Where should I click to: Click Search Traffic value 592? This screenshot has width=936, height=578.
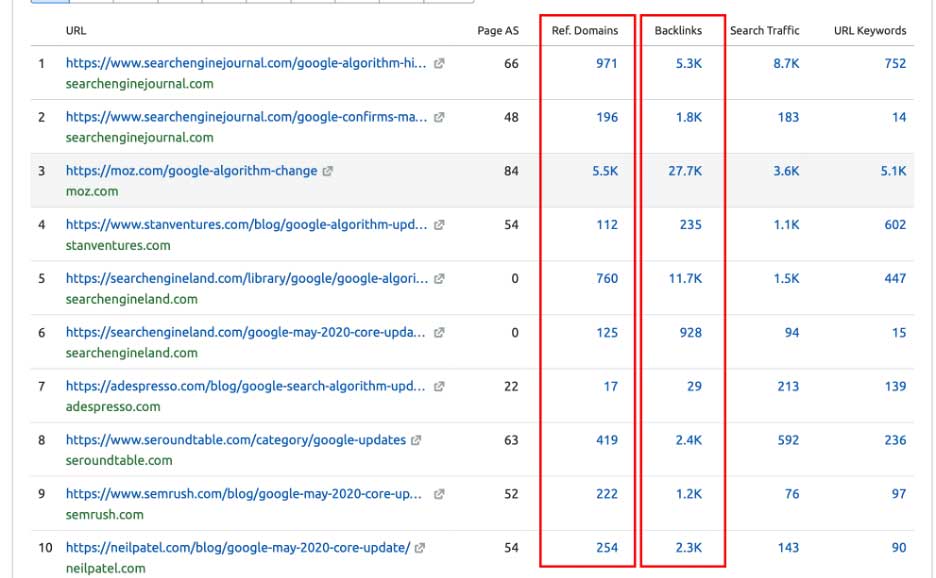point(788,440)
